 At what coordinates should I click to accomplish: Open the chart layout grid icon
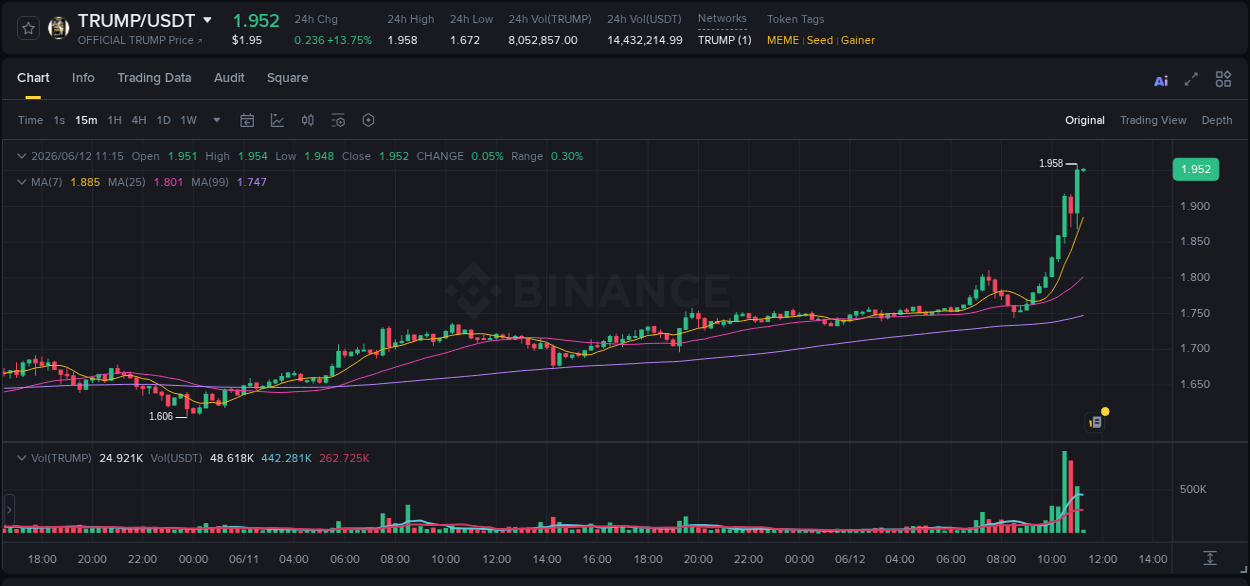pyautogui.click(x=1223, y=79)
